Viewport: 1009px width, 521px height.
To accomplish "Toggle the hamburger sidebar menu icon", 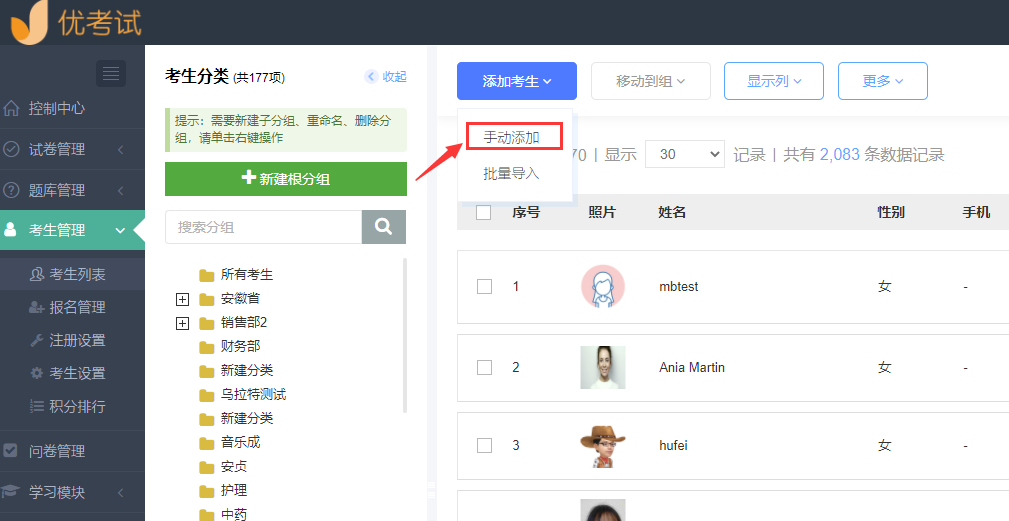I will (x=111, y=73).
